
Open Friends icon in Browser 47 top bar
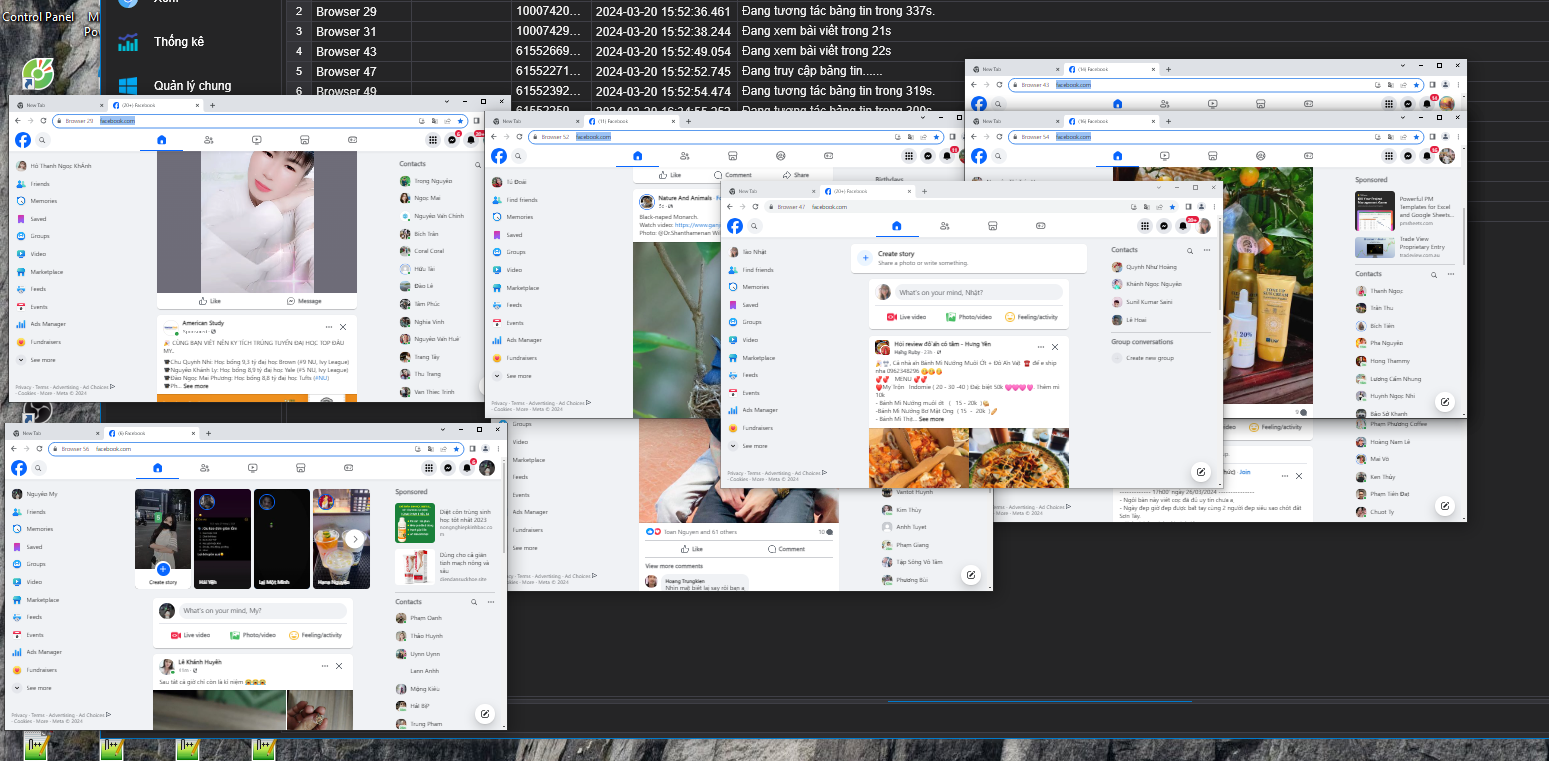point(944,226)
